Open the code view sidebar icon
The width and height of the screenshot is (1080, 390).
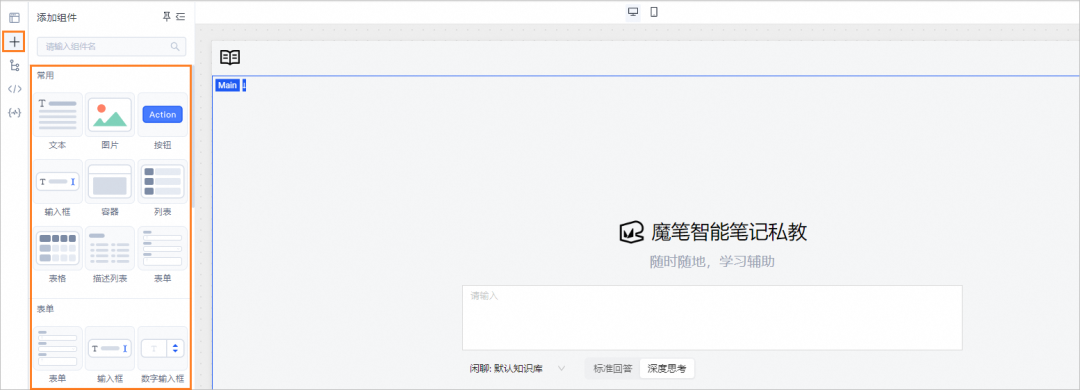click(14, 89)
